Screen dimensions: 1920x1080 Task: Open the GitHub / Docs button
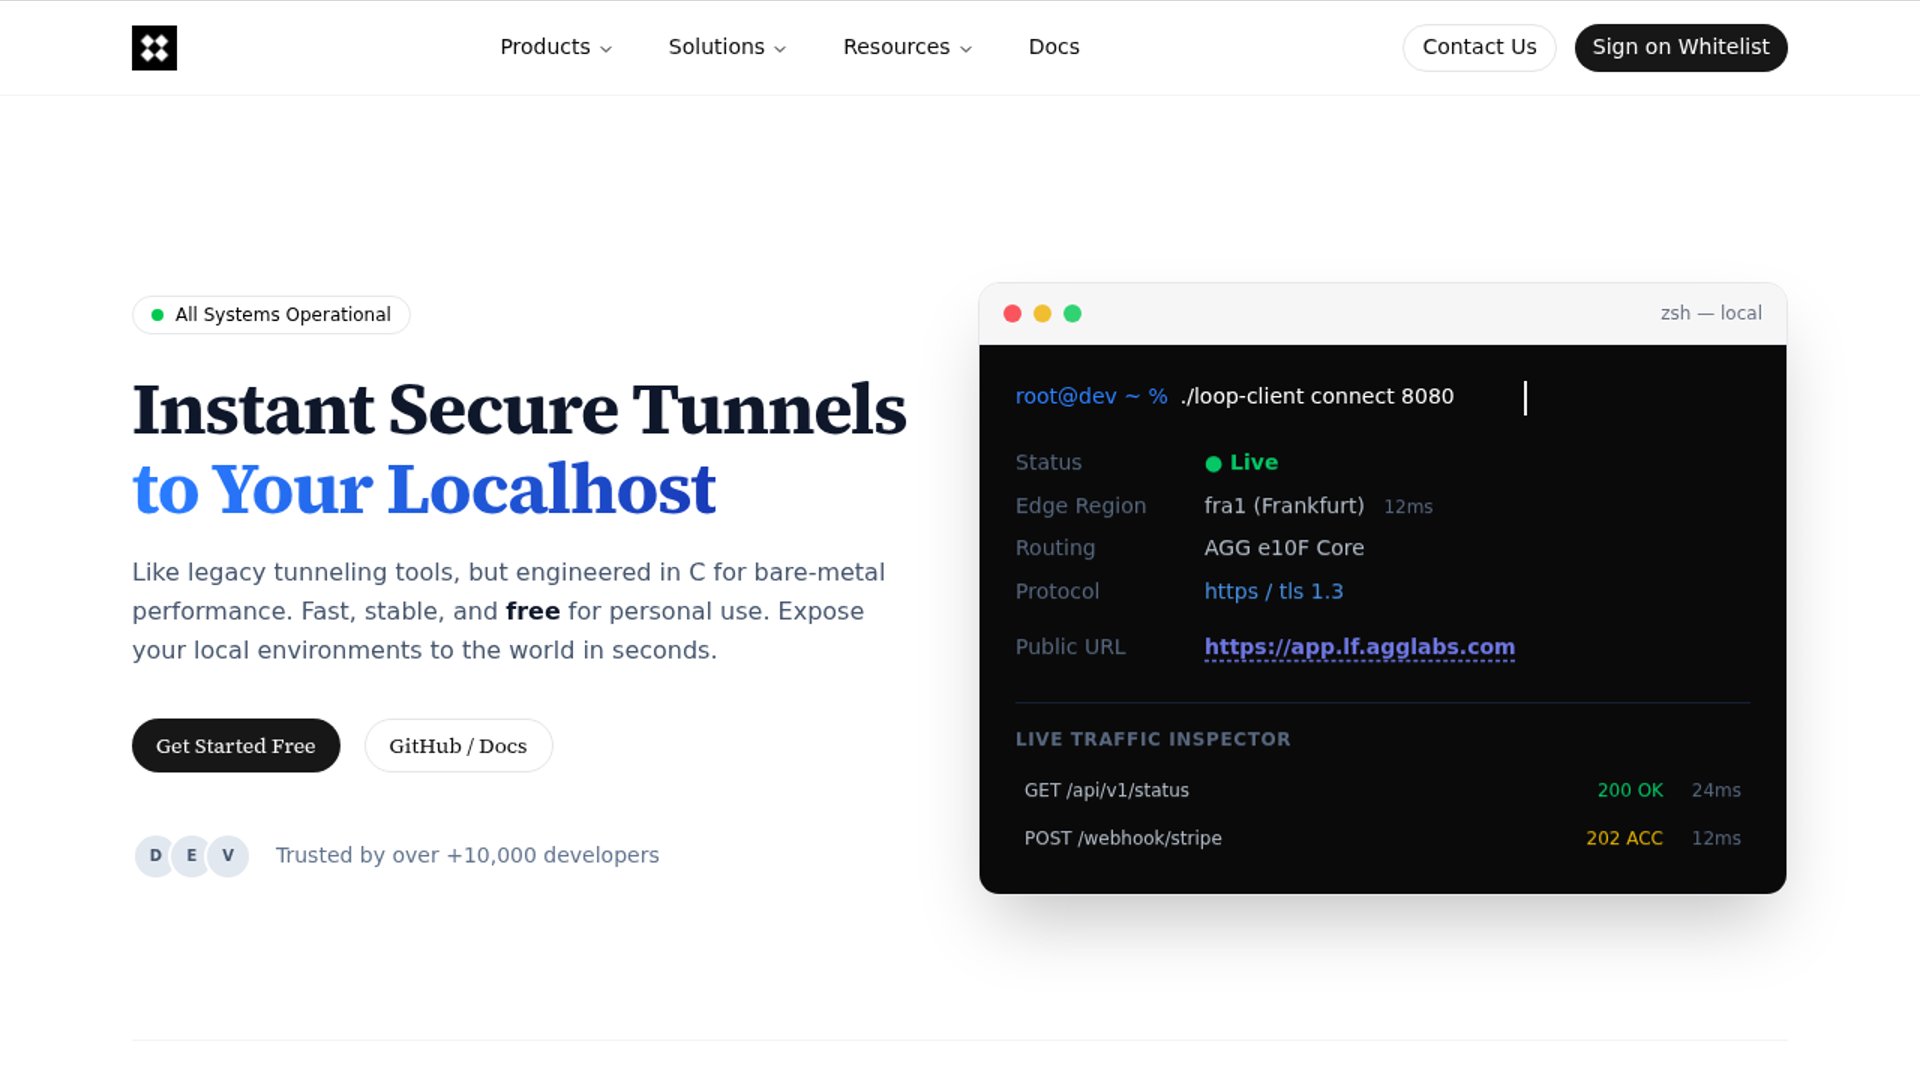coord(458,746)
